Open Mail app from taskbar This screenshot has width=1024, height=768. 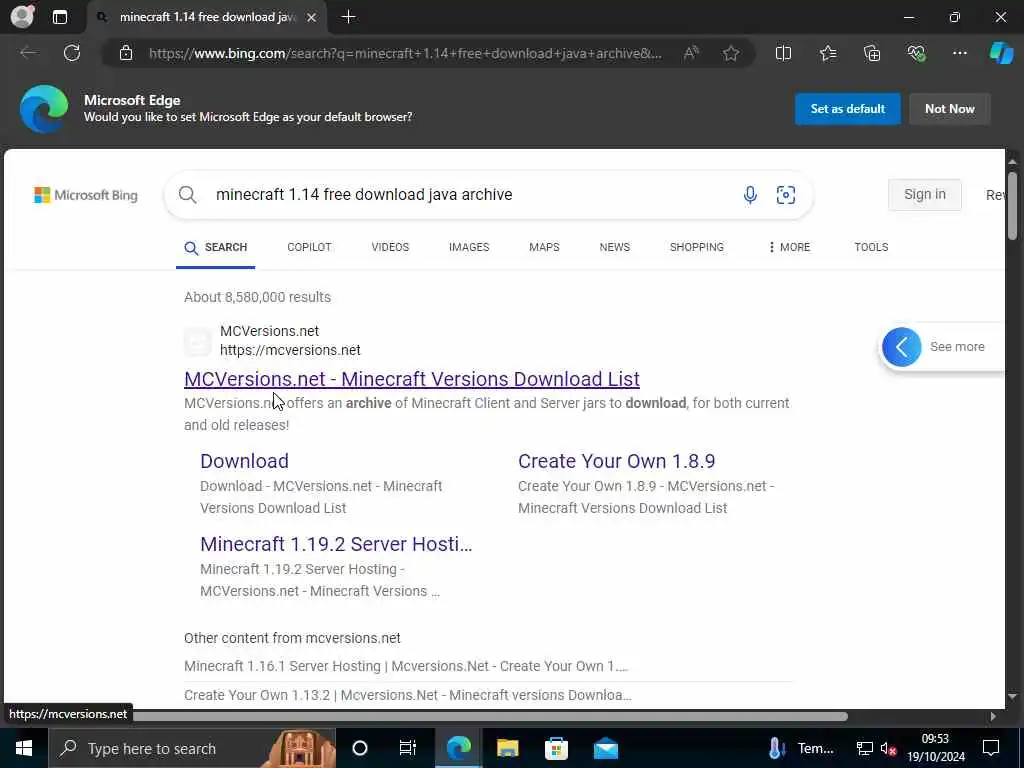point(605,748)
